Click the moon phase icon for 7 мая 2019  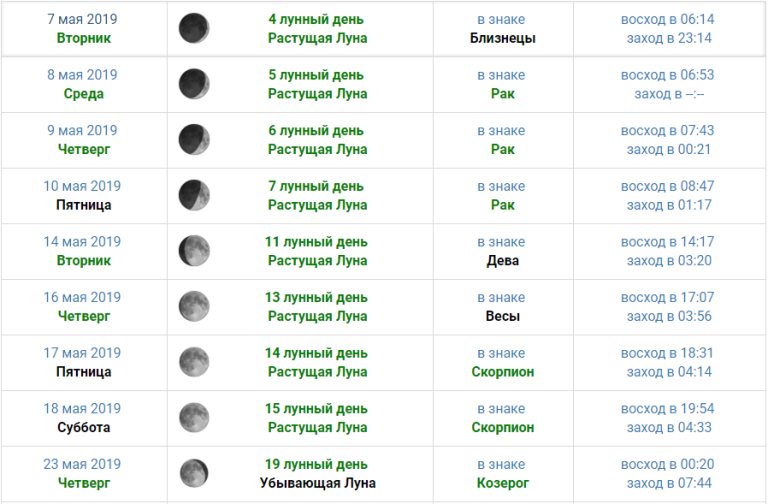pos(193,28)
